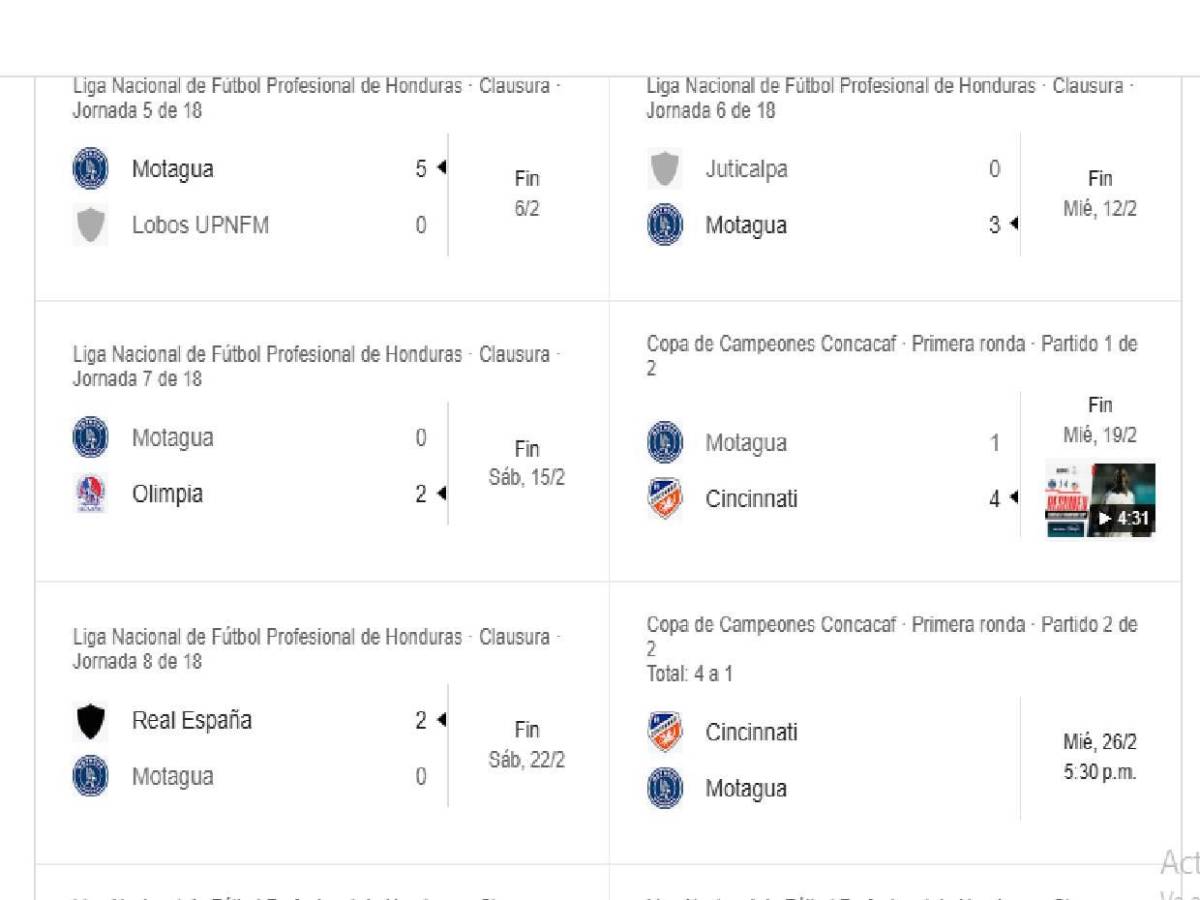1200x900 pixels.
Task: Click the Motagua crest in Jornada 5
Action: point(90,169)
